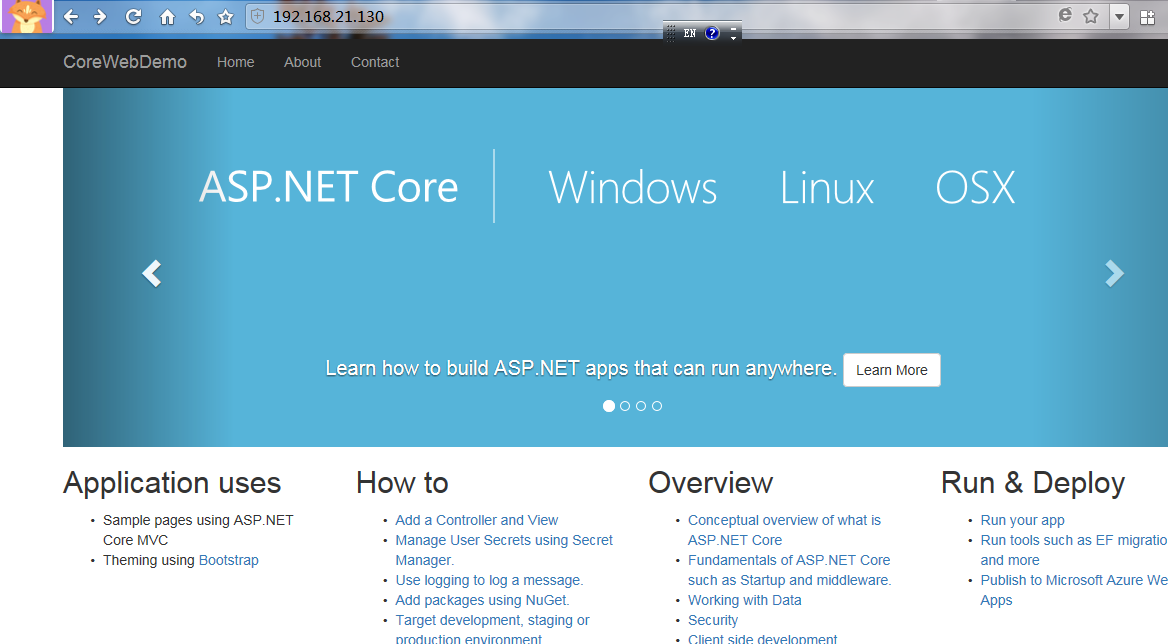
Task: Open the Home nav item
Action: click(x=235, y=63)
